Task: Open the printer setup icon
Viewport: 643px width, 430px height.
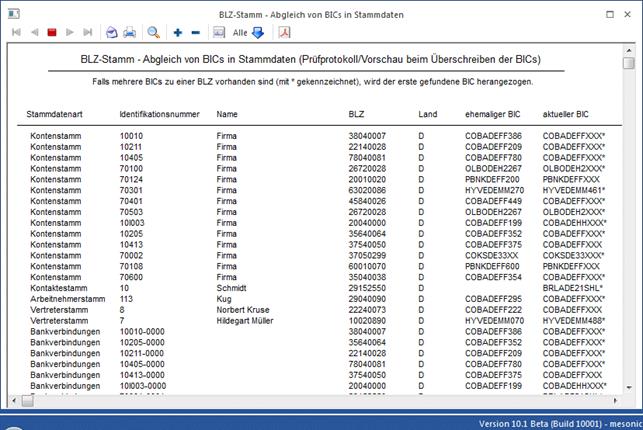Action: [x=112, y=32]
